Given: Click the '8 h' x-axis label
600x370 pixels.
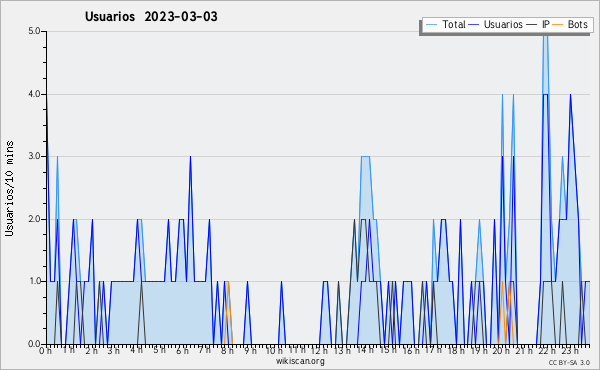Looking at the screenshot, I should click(x=227, y=351).
